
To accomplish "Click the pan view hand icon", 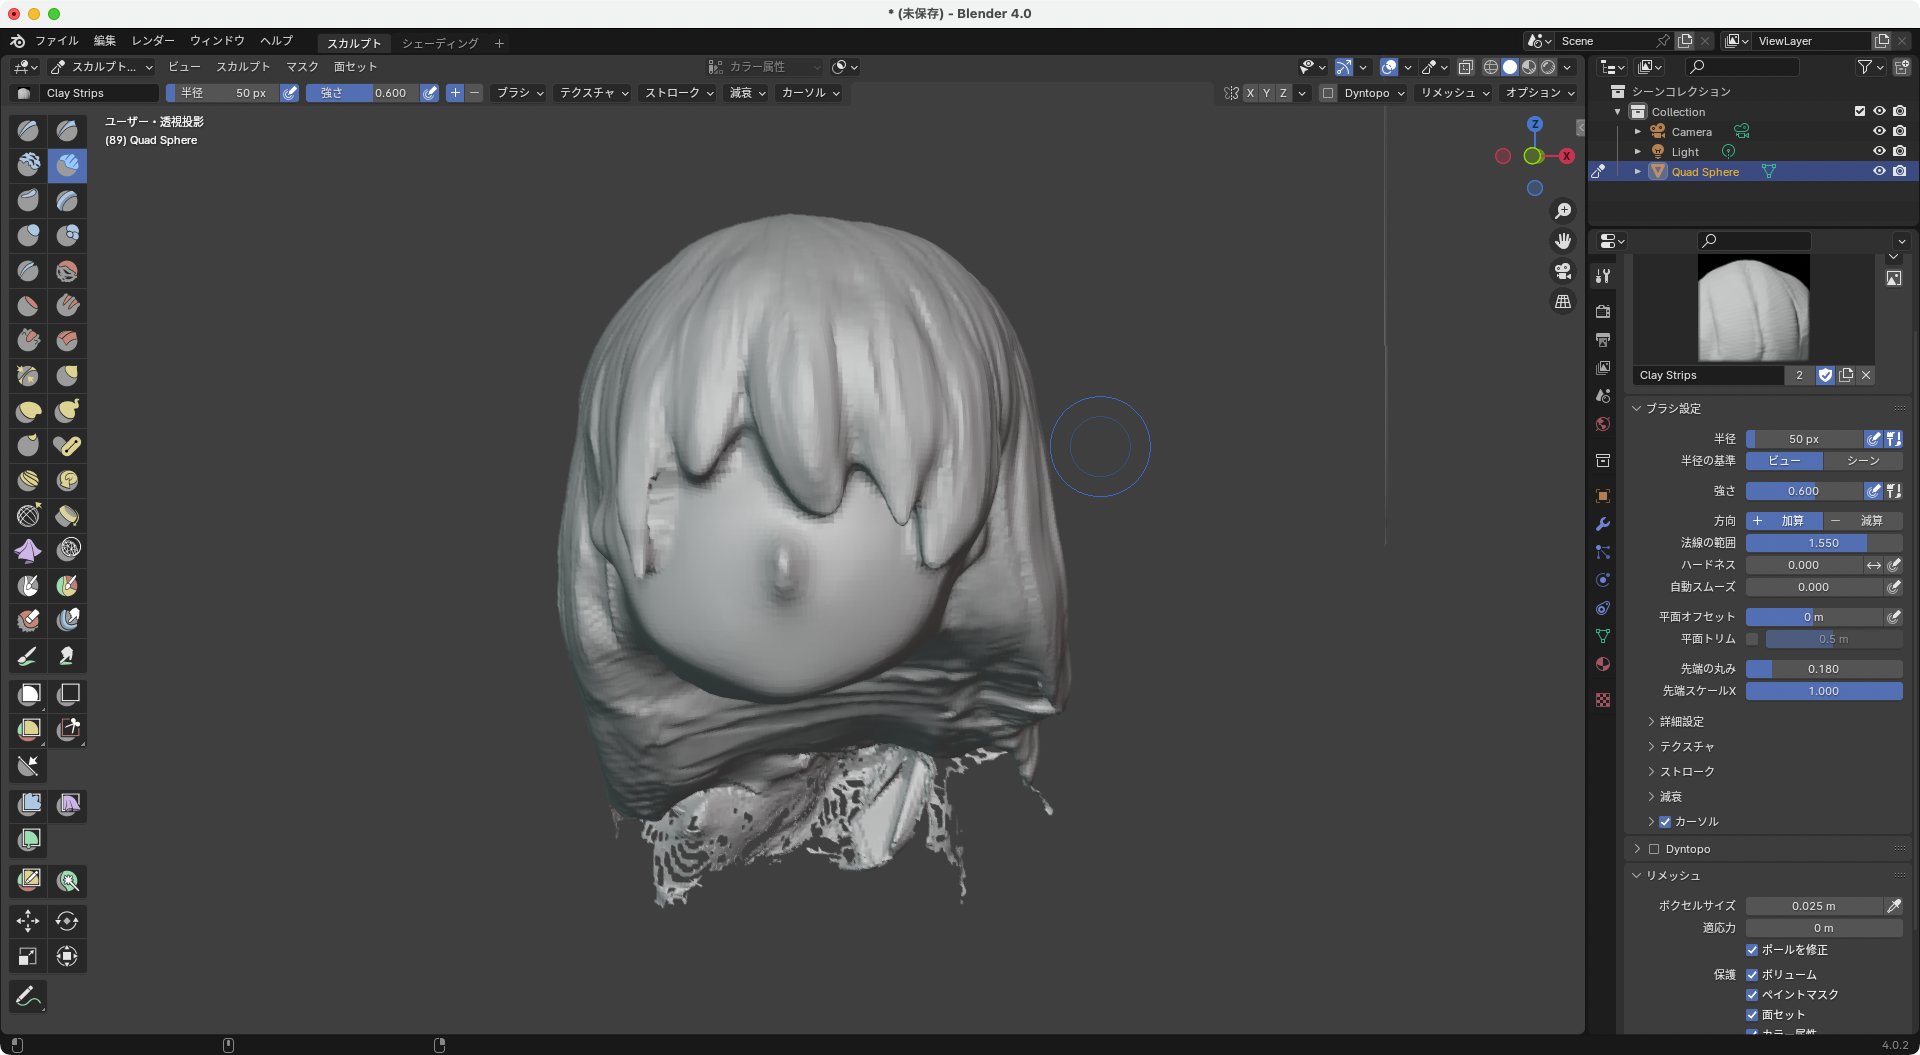I will (x=1563, y=241).
